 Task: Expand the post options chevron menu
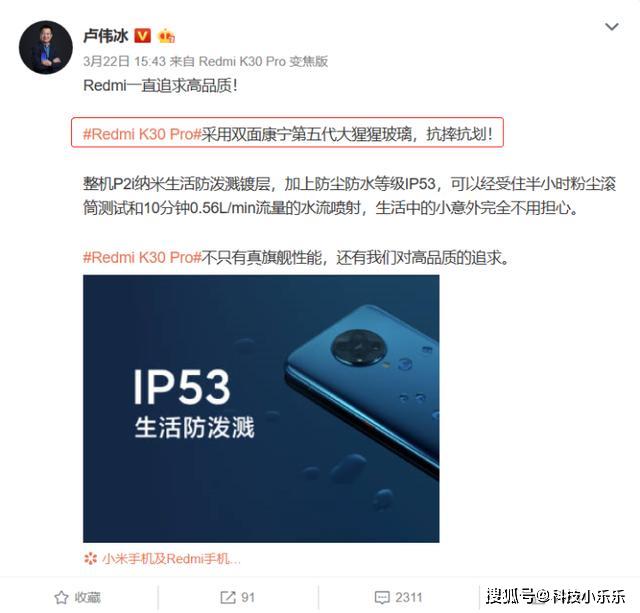(x=611, y=27)
